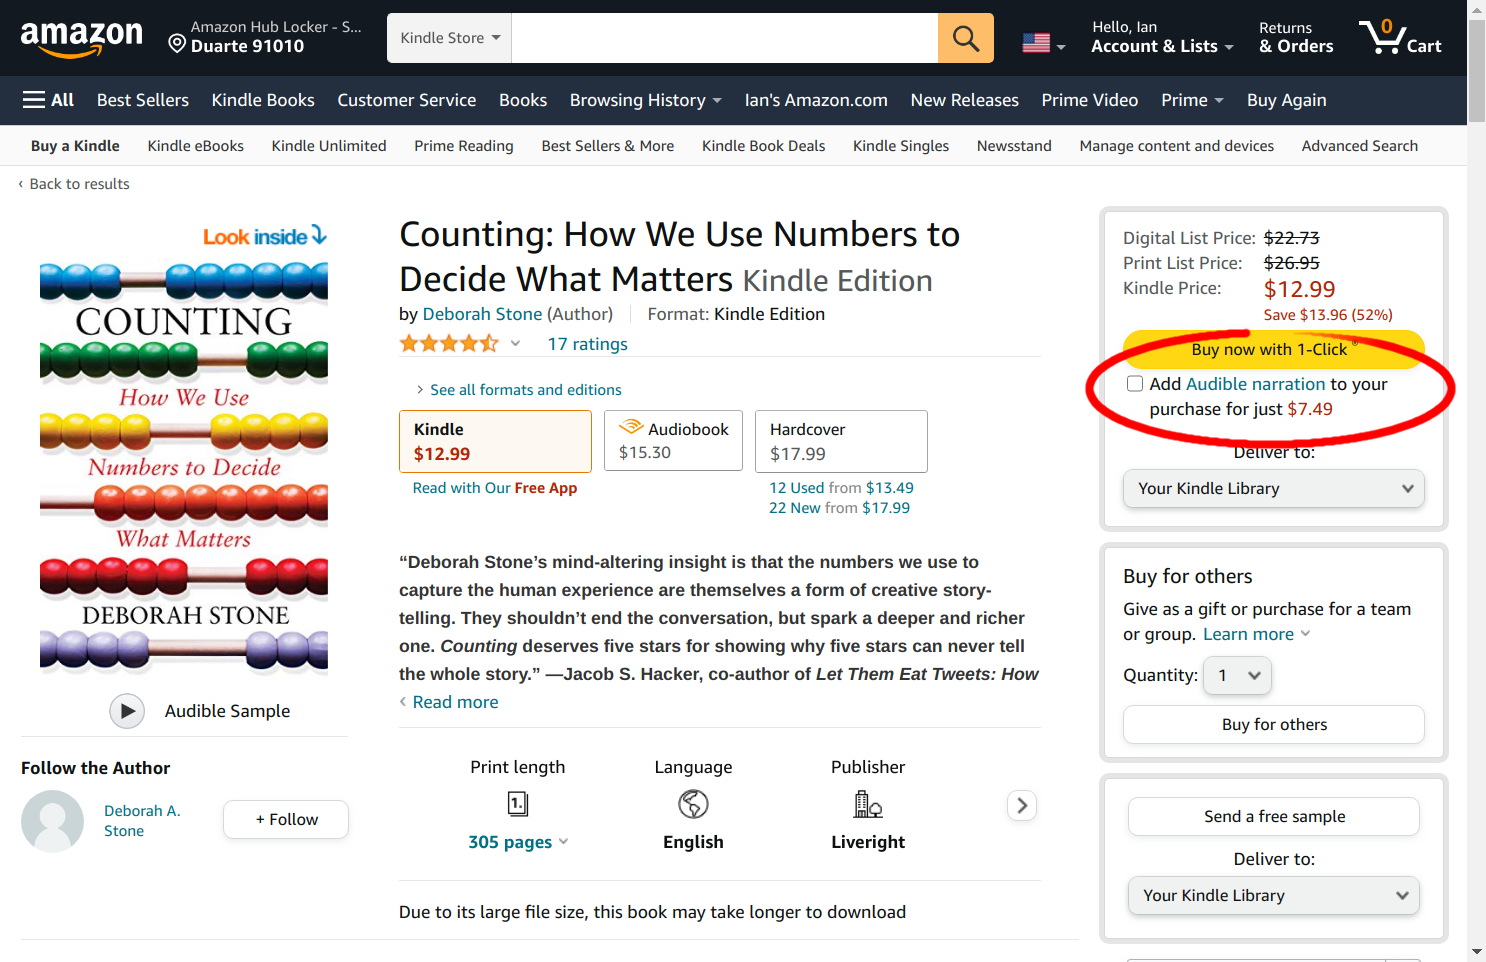Follow author Deborah A. Stone
Viewport: 1486px width, 962px height.
286,819
